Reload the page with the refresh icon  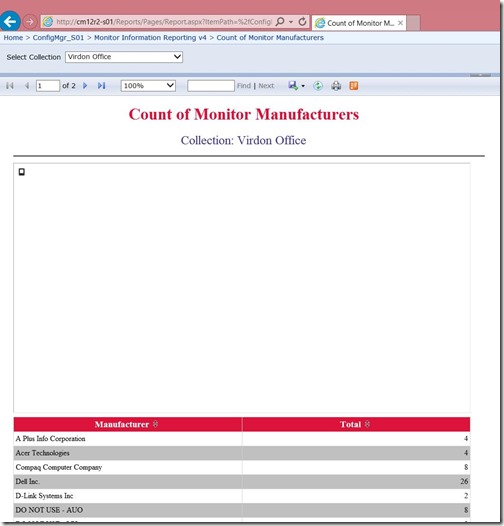click(x=302, y=22)
